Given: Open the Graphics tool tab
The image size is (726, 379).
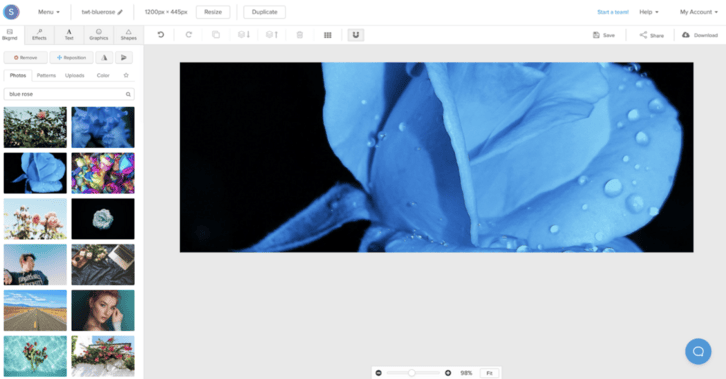Looking at the screenshot, I should pyautogui.click(x=99, y=35).
